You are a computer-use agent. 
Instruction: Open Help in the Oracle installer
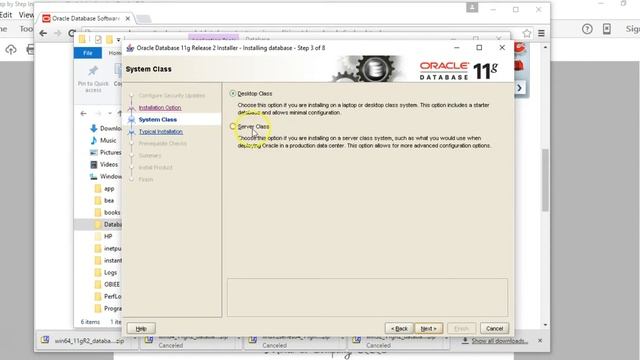coord(141,329)
